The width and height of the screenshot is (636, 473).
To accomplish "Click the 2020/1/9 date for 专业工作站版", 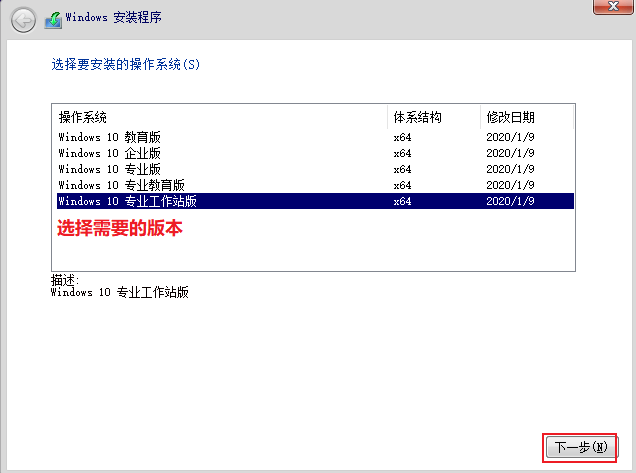I will [x=510, y=201].
